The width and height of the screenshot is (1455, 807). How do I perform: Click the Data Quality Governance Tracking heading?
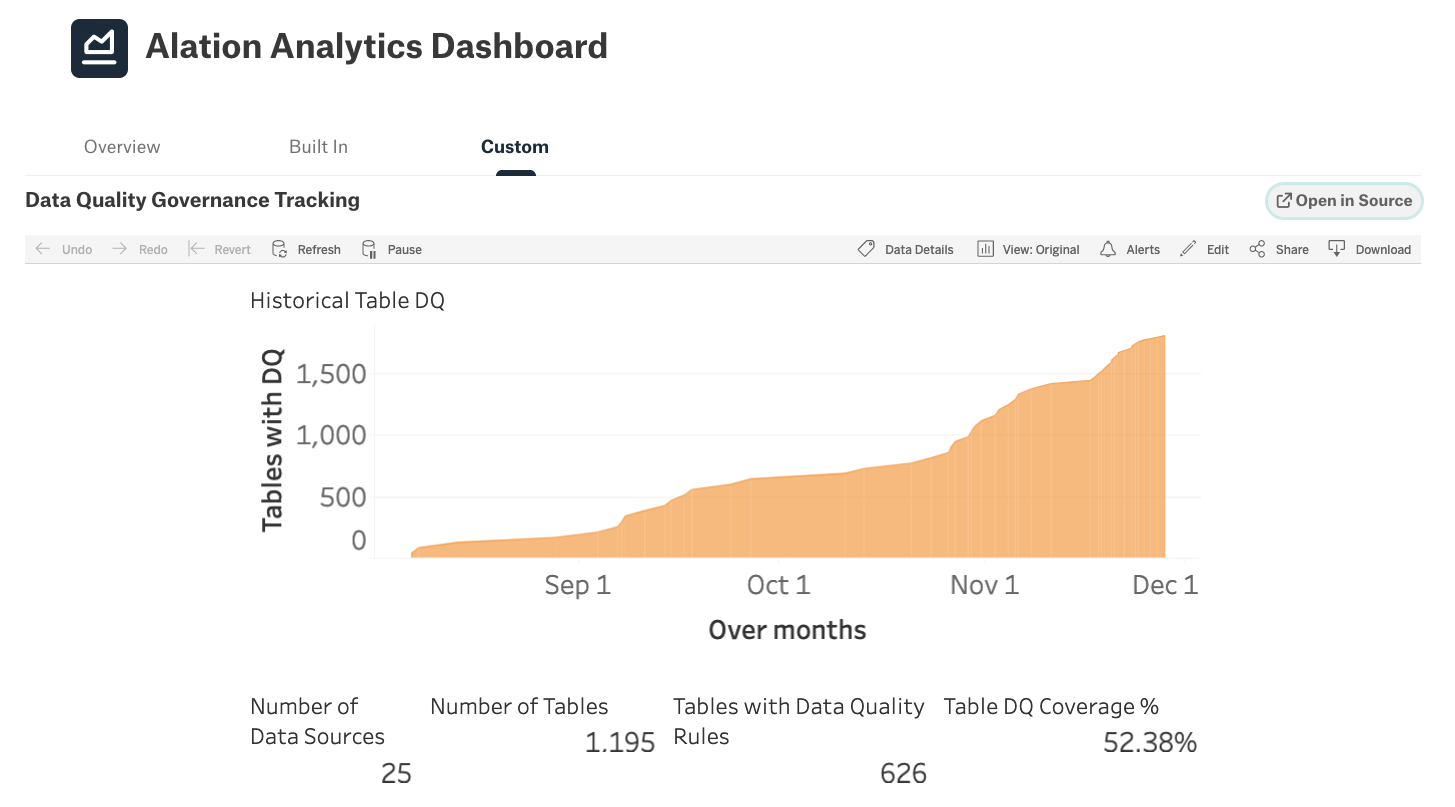click(192, 200)
